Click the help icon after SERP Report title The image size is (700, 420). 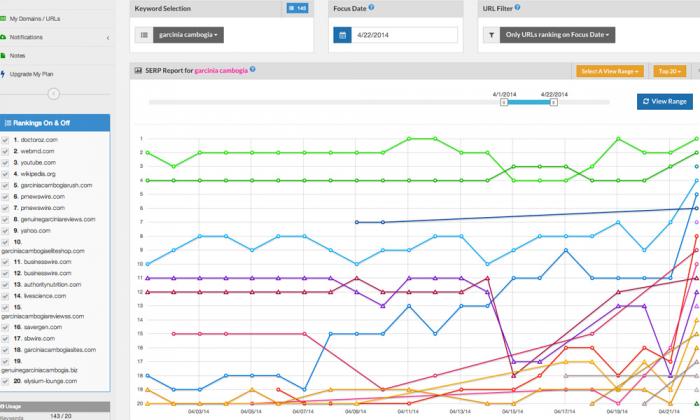252,69
